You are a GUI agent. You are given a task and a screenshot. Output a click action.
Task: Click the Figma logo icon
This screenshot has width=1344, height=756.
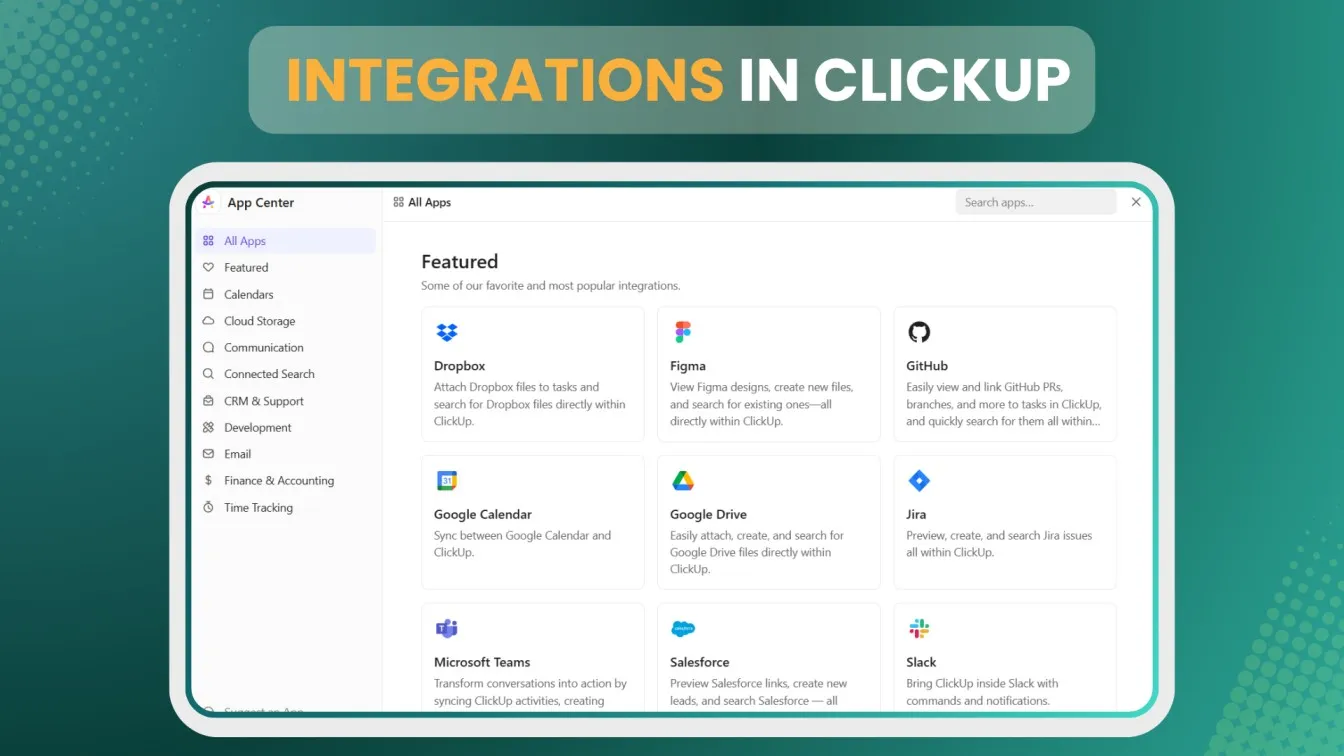(x=683, y=332)
